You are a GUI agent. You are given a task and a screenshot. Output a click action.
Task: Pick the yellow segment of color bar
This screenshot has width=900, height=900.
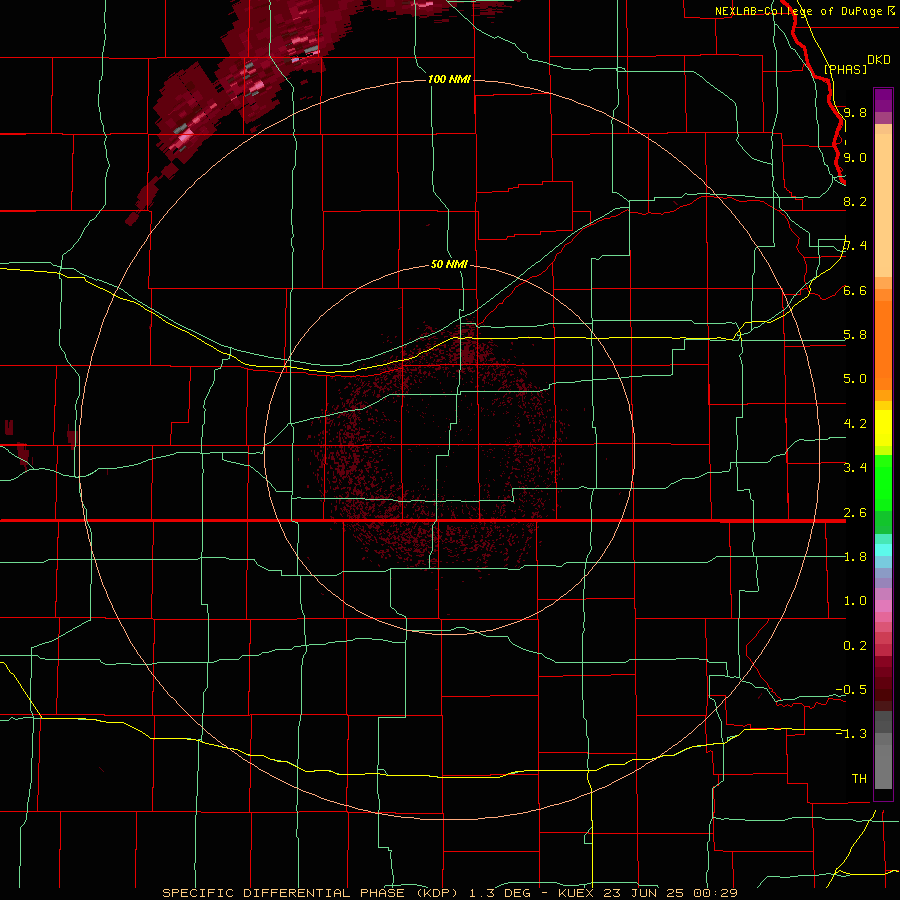coord(883,428)
